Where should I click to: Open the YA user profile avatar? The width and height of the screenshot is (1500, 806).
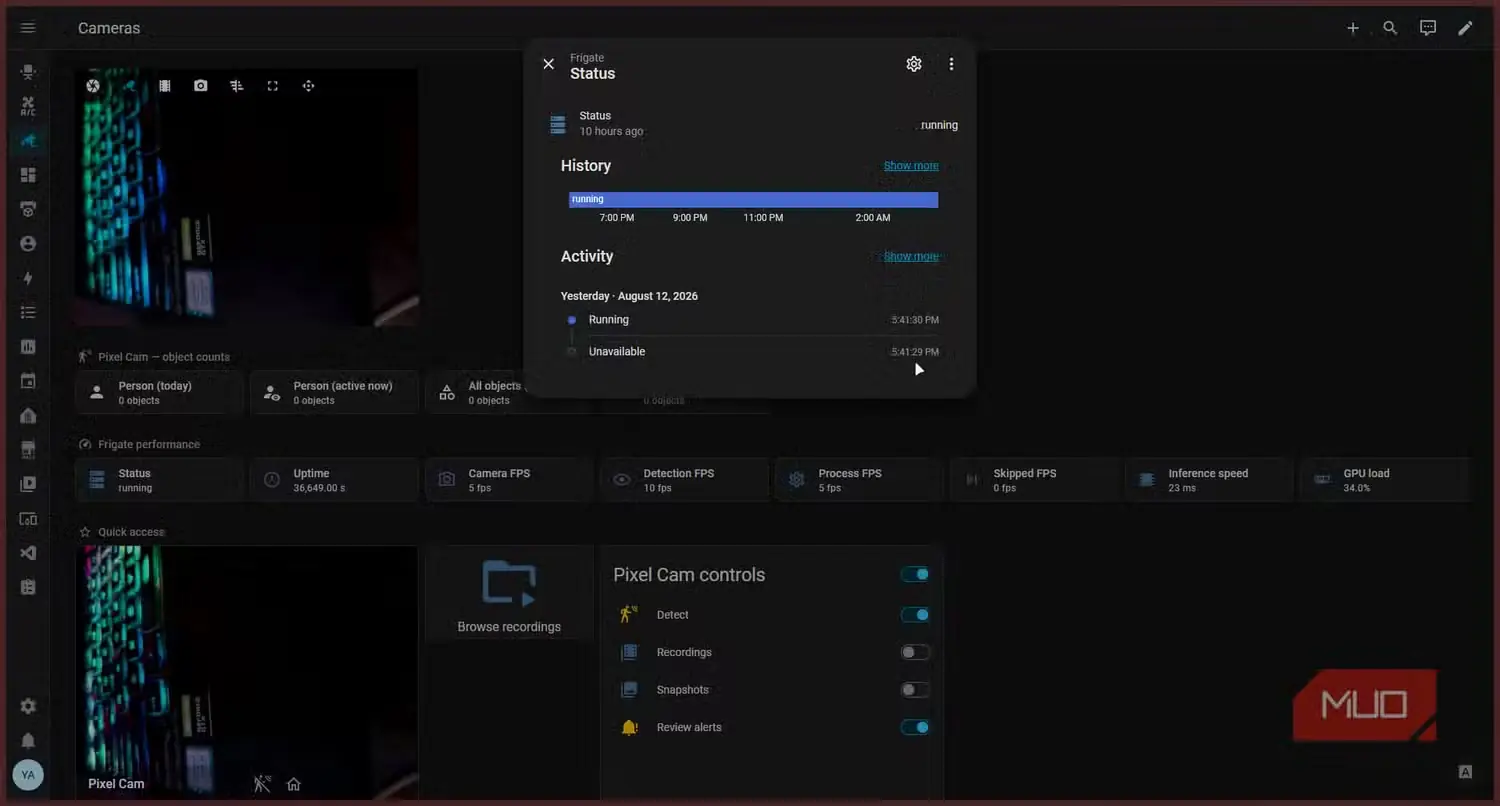click(28, 775)
